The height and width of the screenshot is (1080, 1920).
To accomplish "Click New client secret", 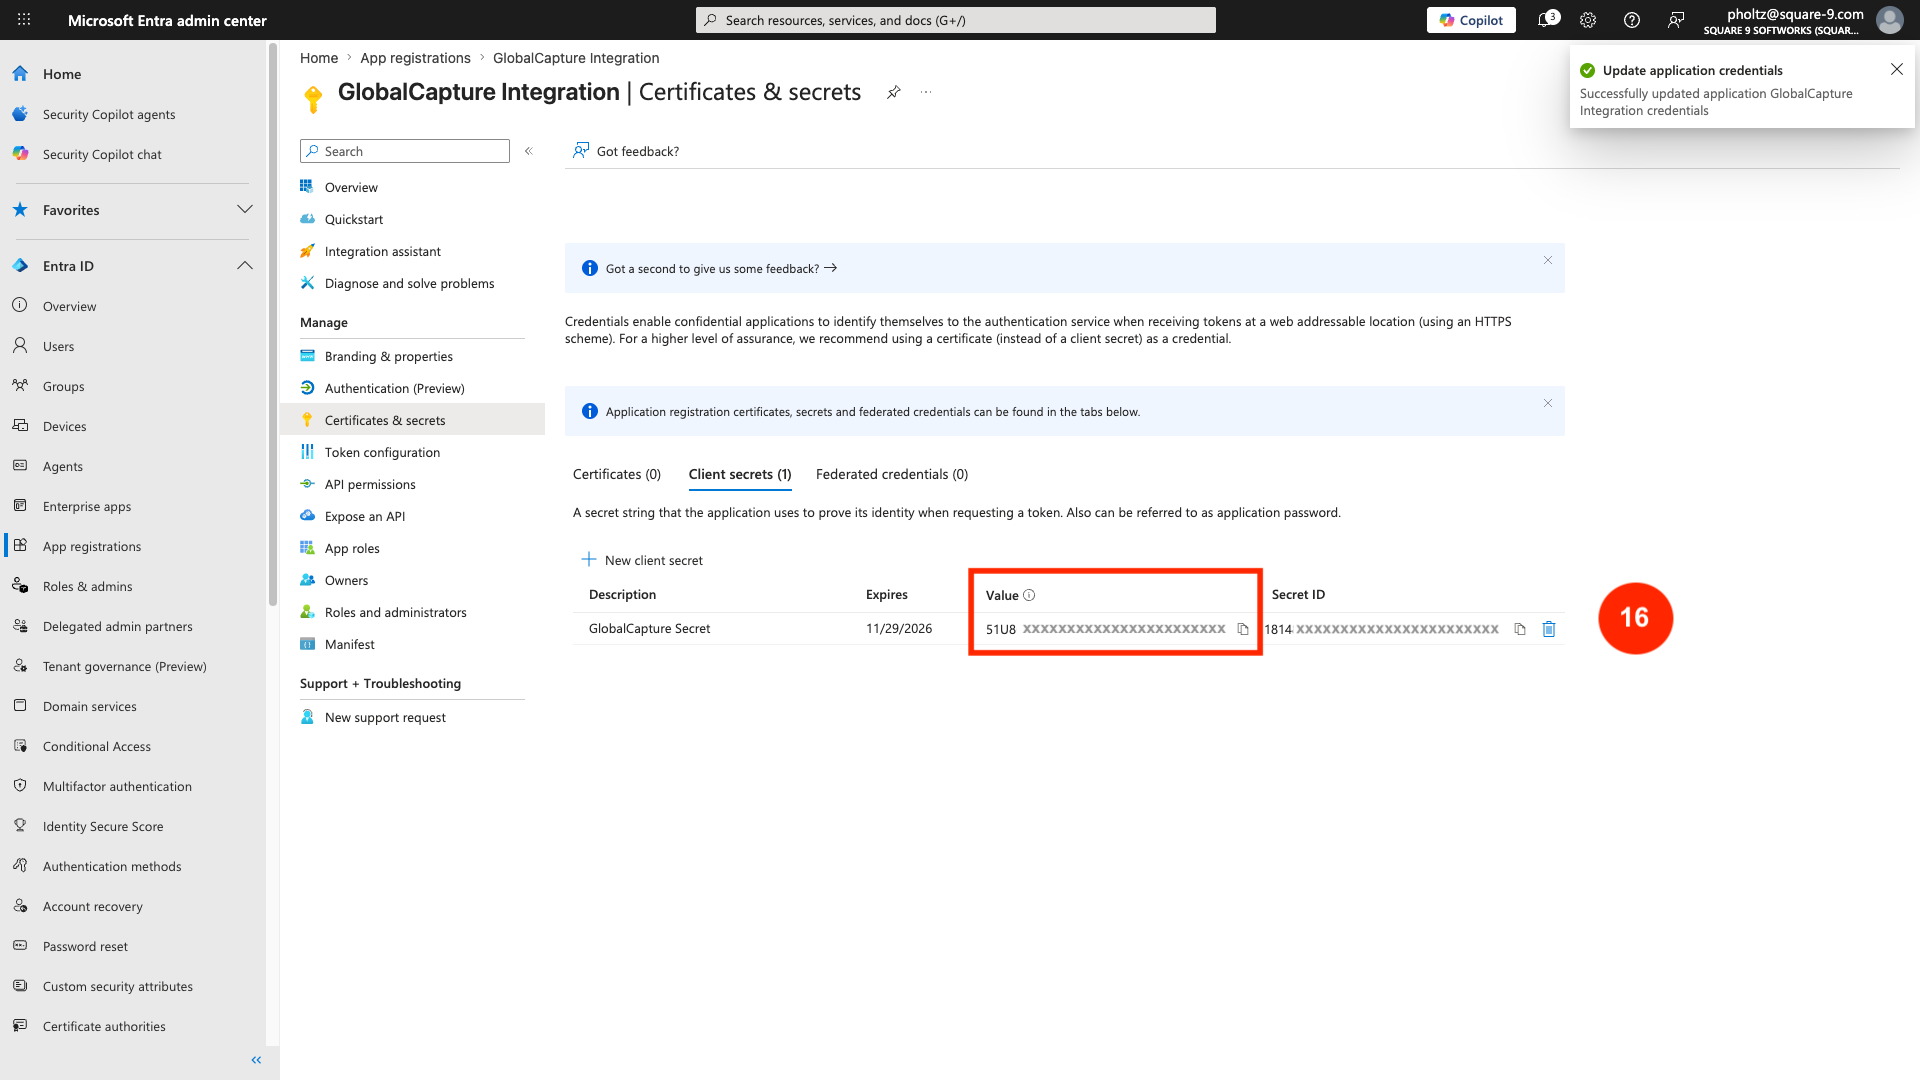I will [x=642, y=560].
